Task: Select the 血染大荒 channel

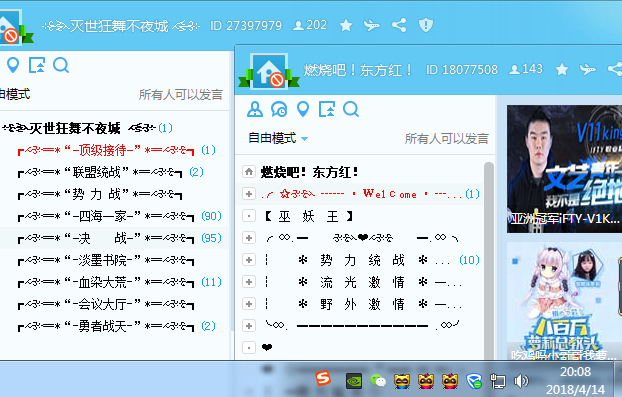Action: click(x=106, y=282)
